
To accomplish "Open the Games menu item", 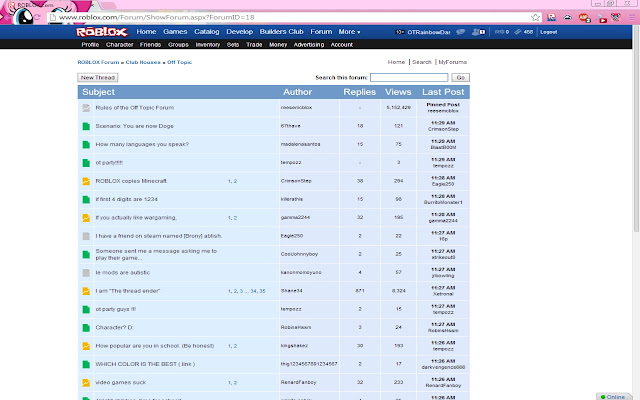I will [175, 31].
